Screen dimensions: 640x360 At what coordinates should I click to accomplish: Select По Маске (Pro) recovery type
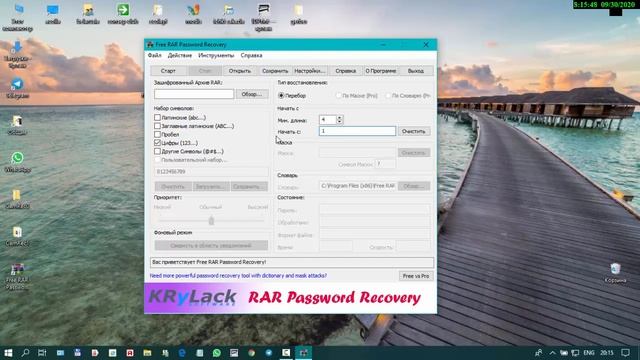pyautogui.click(x=339, y=96)
